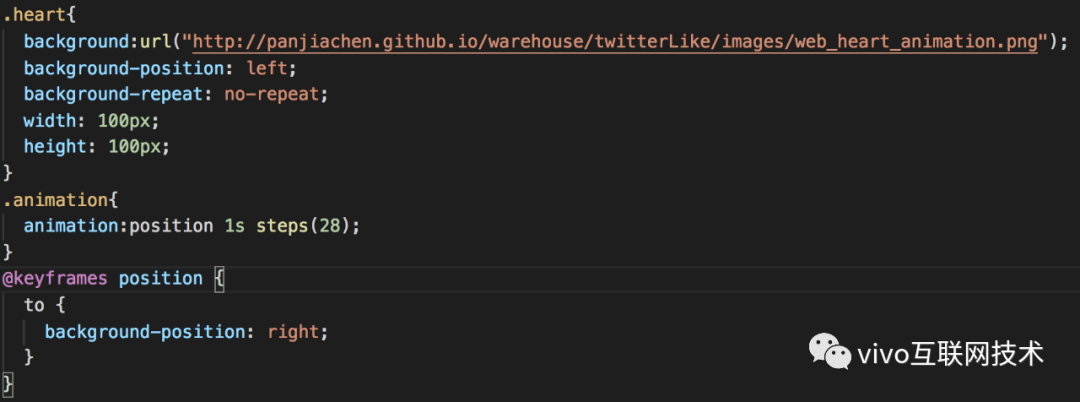This screenshot has width=1080, height=402.
Task: Click the 'to' keyframe selector
Action: click(34, 304)
